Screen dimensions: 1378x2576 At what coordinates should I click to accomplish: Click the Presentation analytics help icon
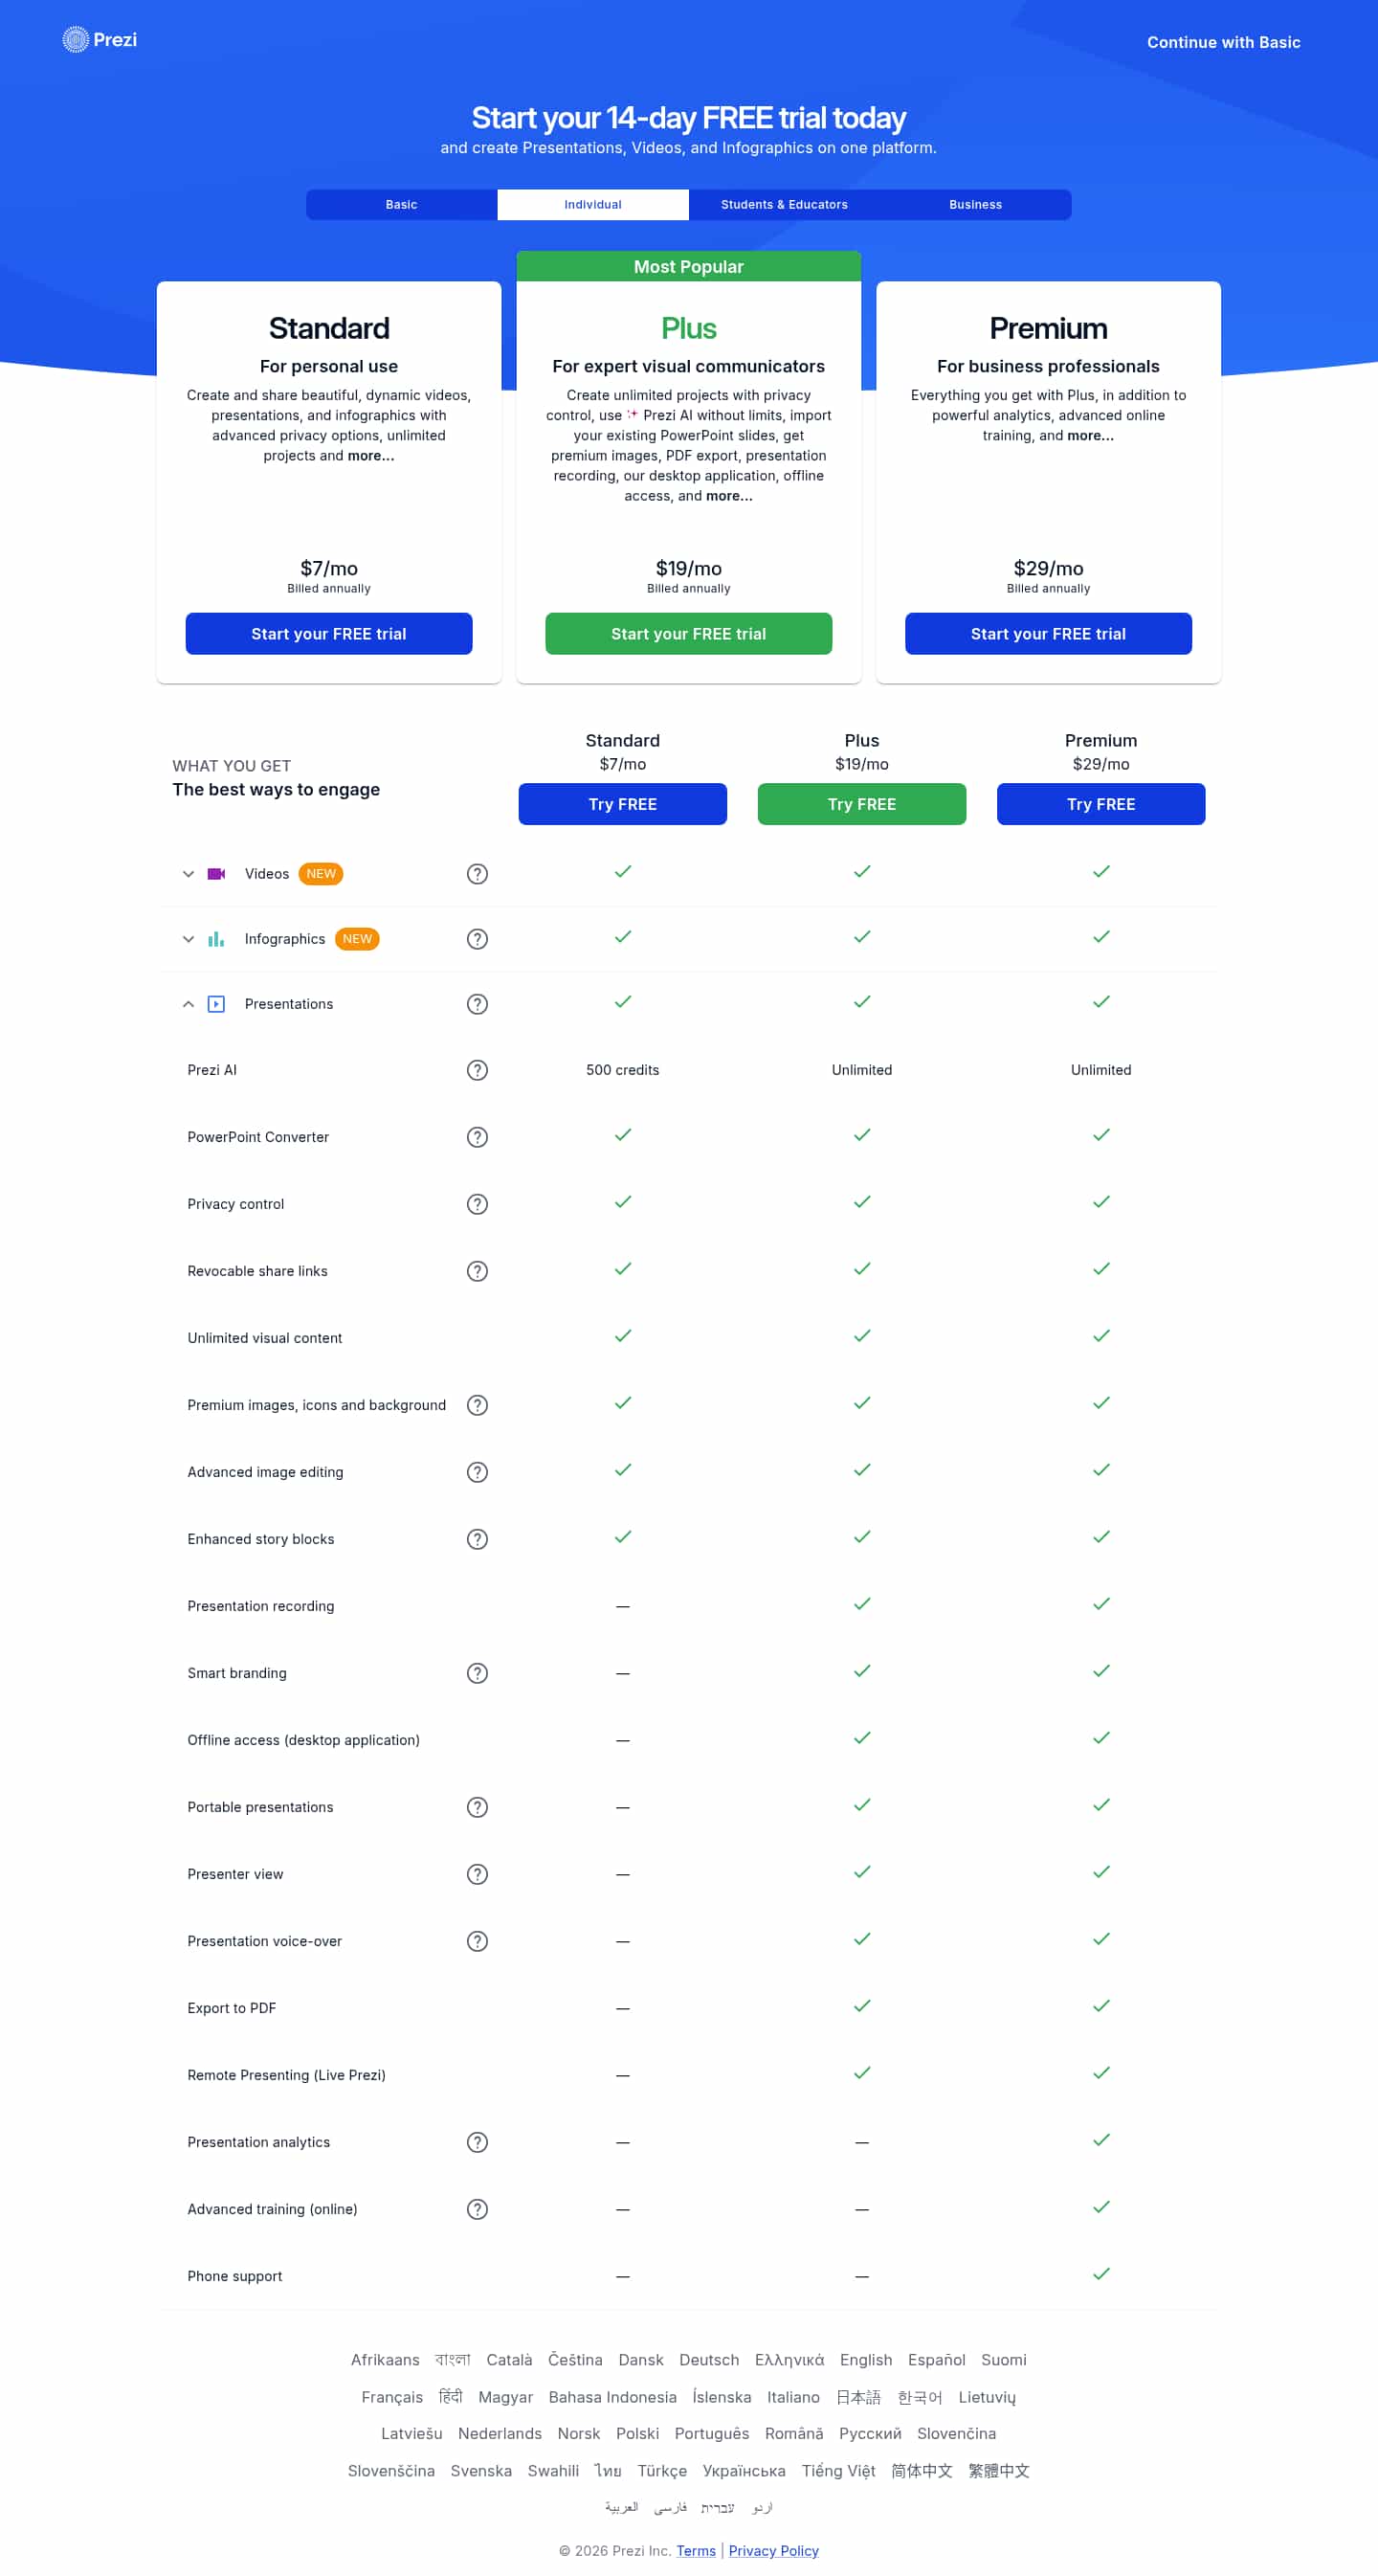click(x=477, y=2142)
